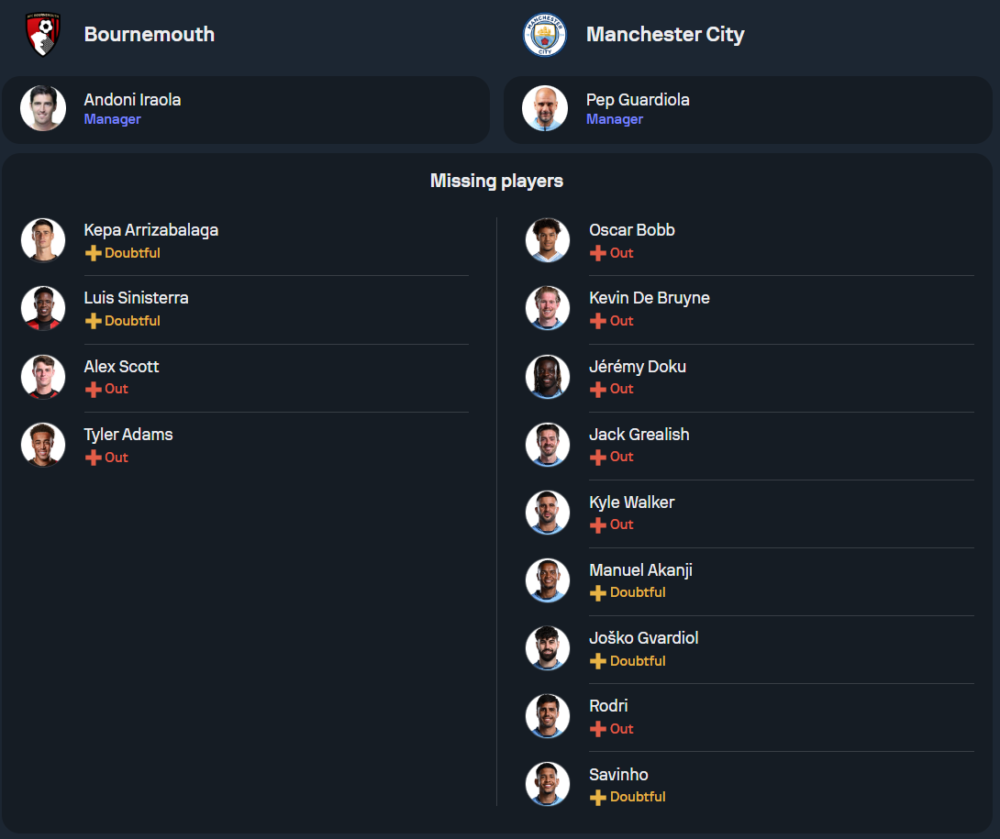Click the Manchester City team name

coord(665,34)
